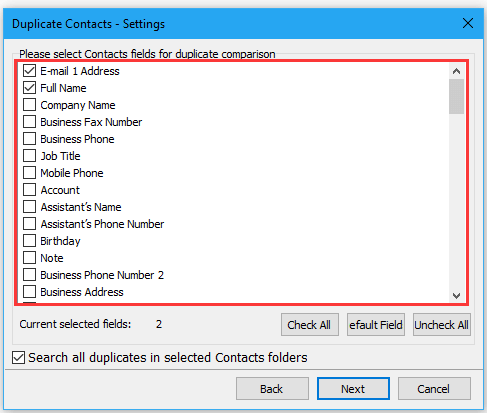
Task: Toggle Search all duplicates in selected folders
Action: [18, 358]
